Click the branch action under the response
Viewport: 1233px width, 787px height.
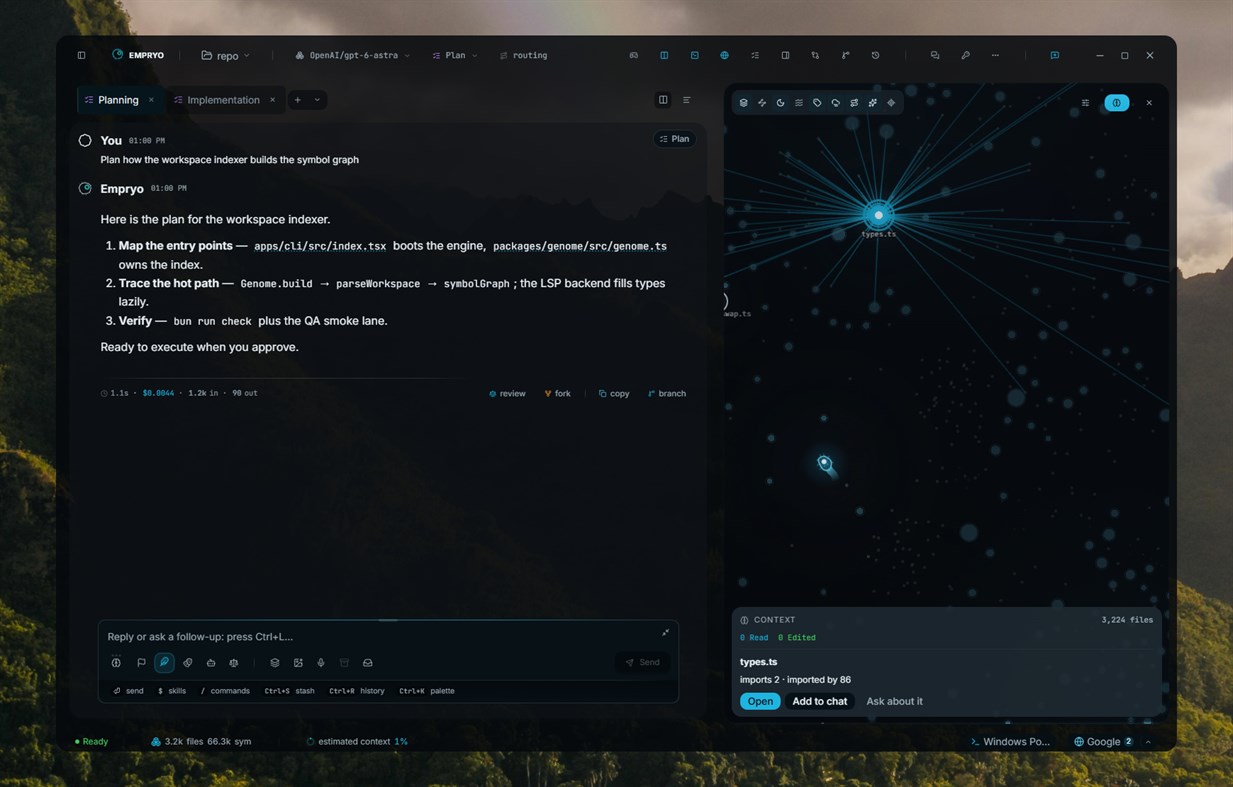tap(667, 394)
